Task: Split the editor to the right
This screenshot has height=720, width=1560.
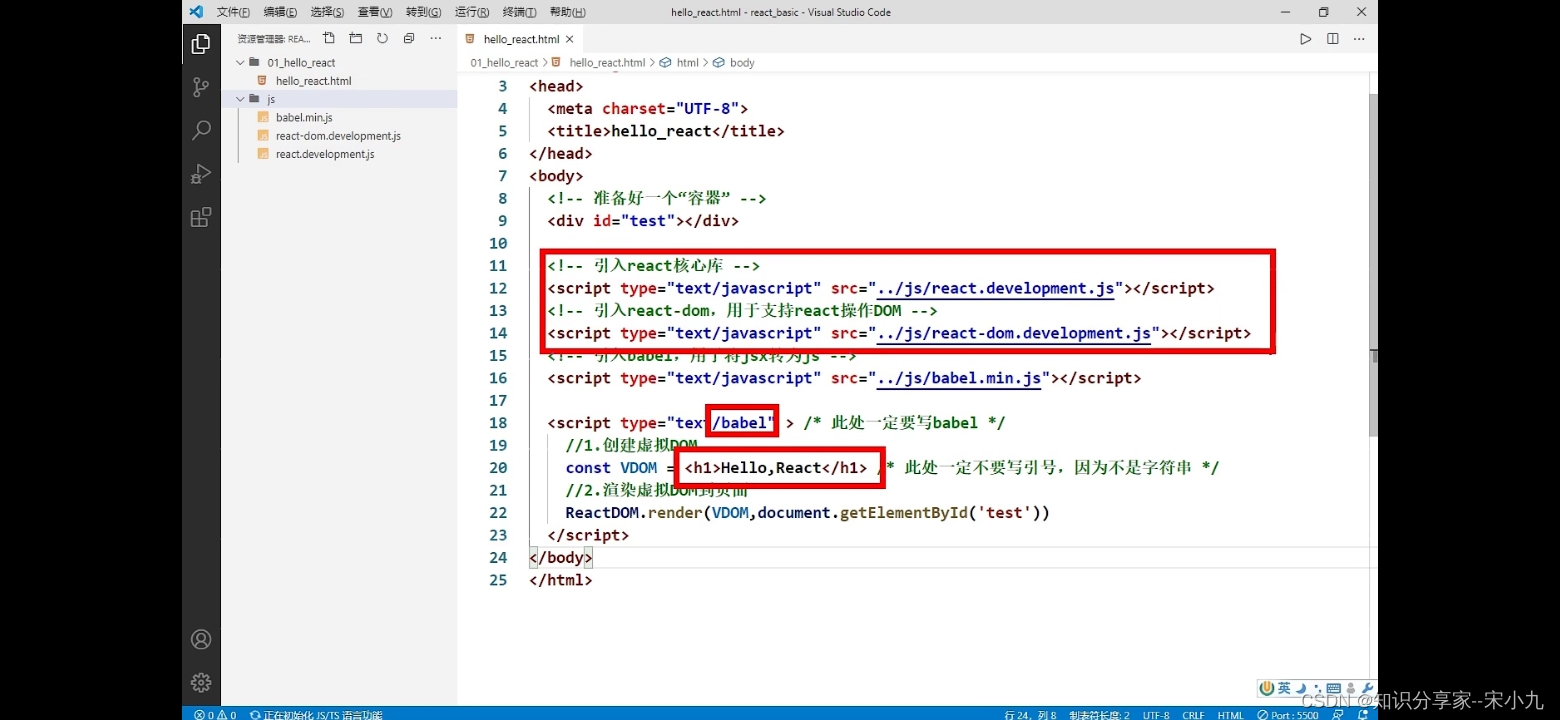Action: pyautogui.click(x=1332, y=39)
